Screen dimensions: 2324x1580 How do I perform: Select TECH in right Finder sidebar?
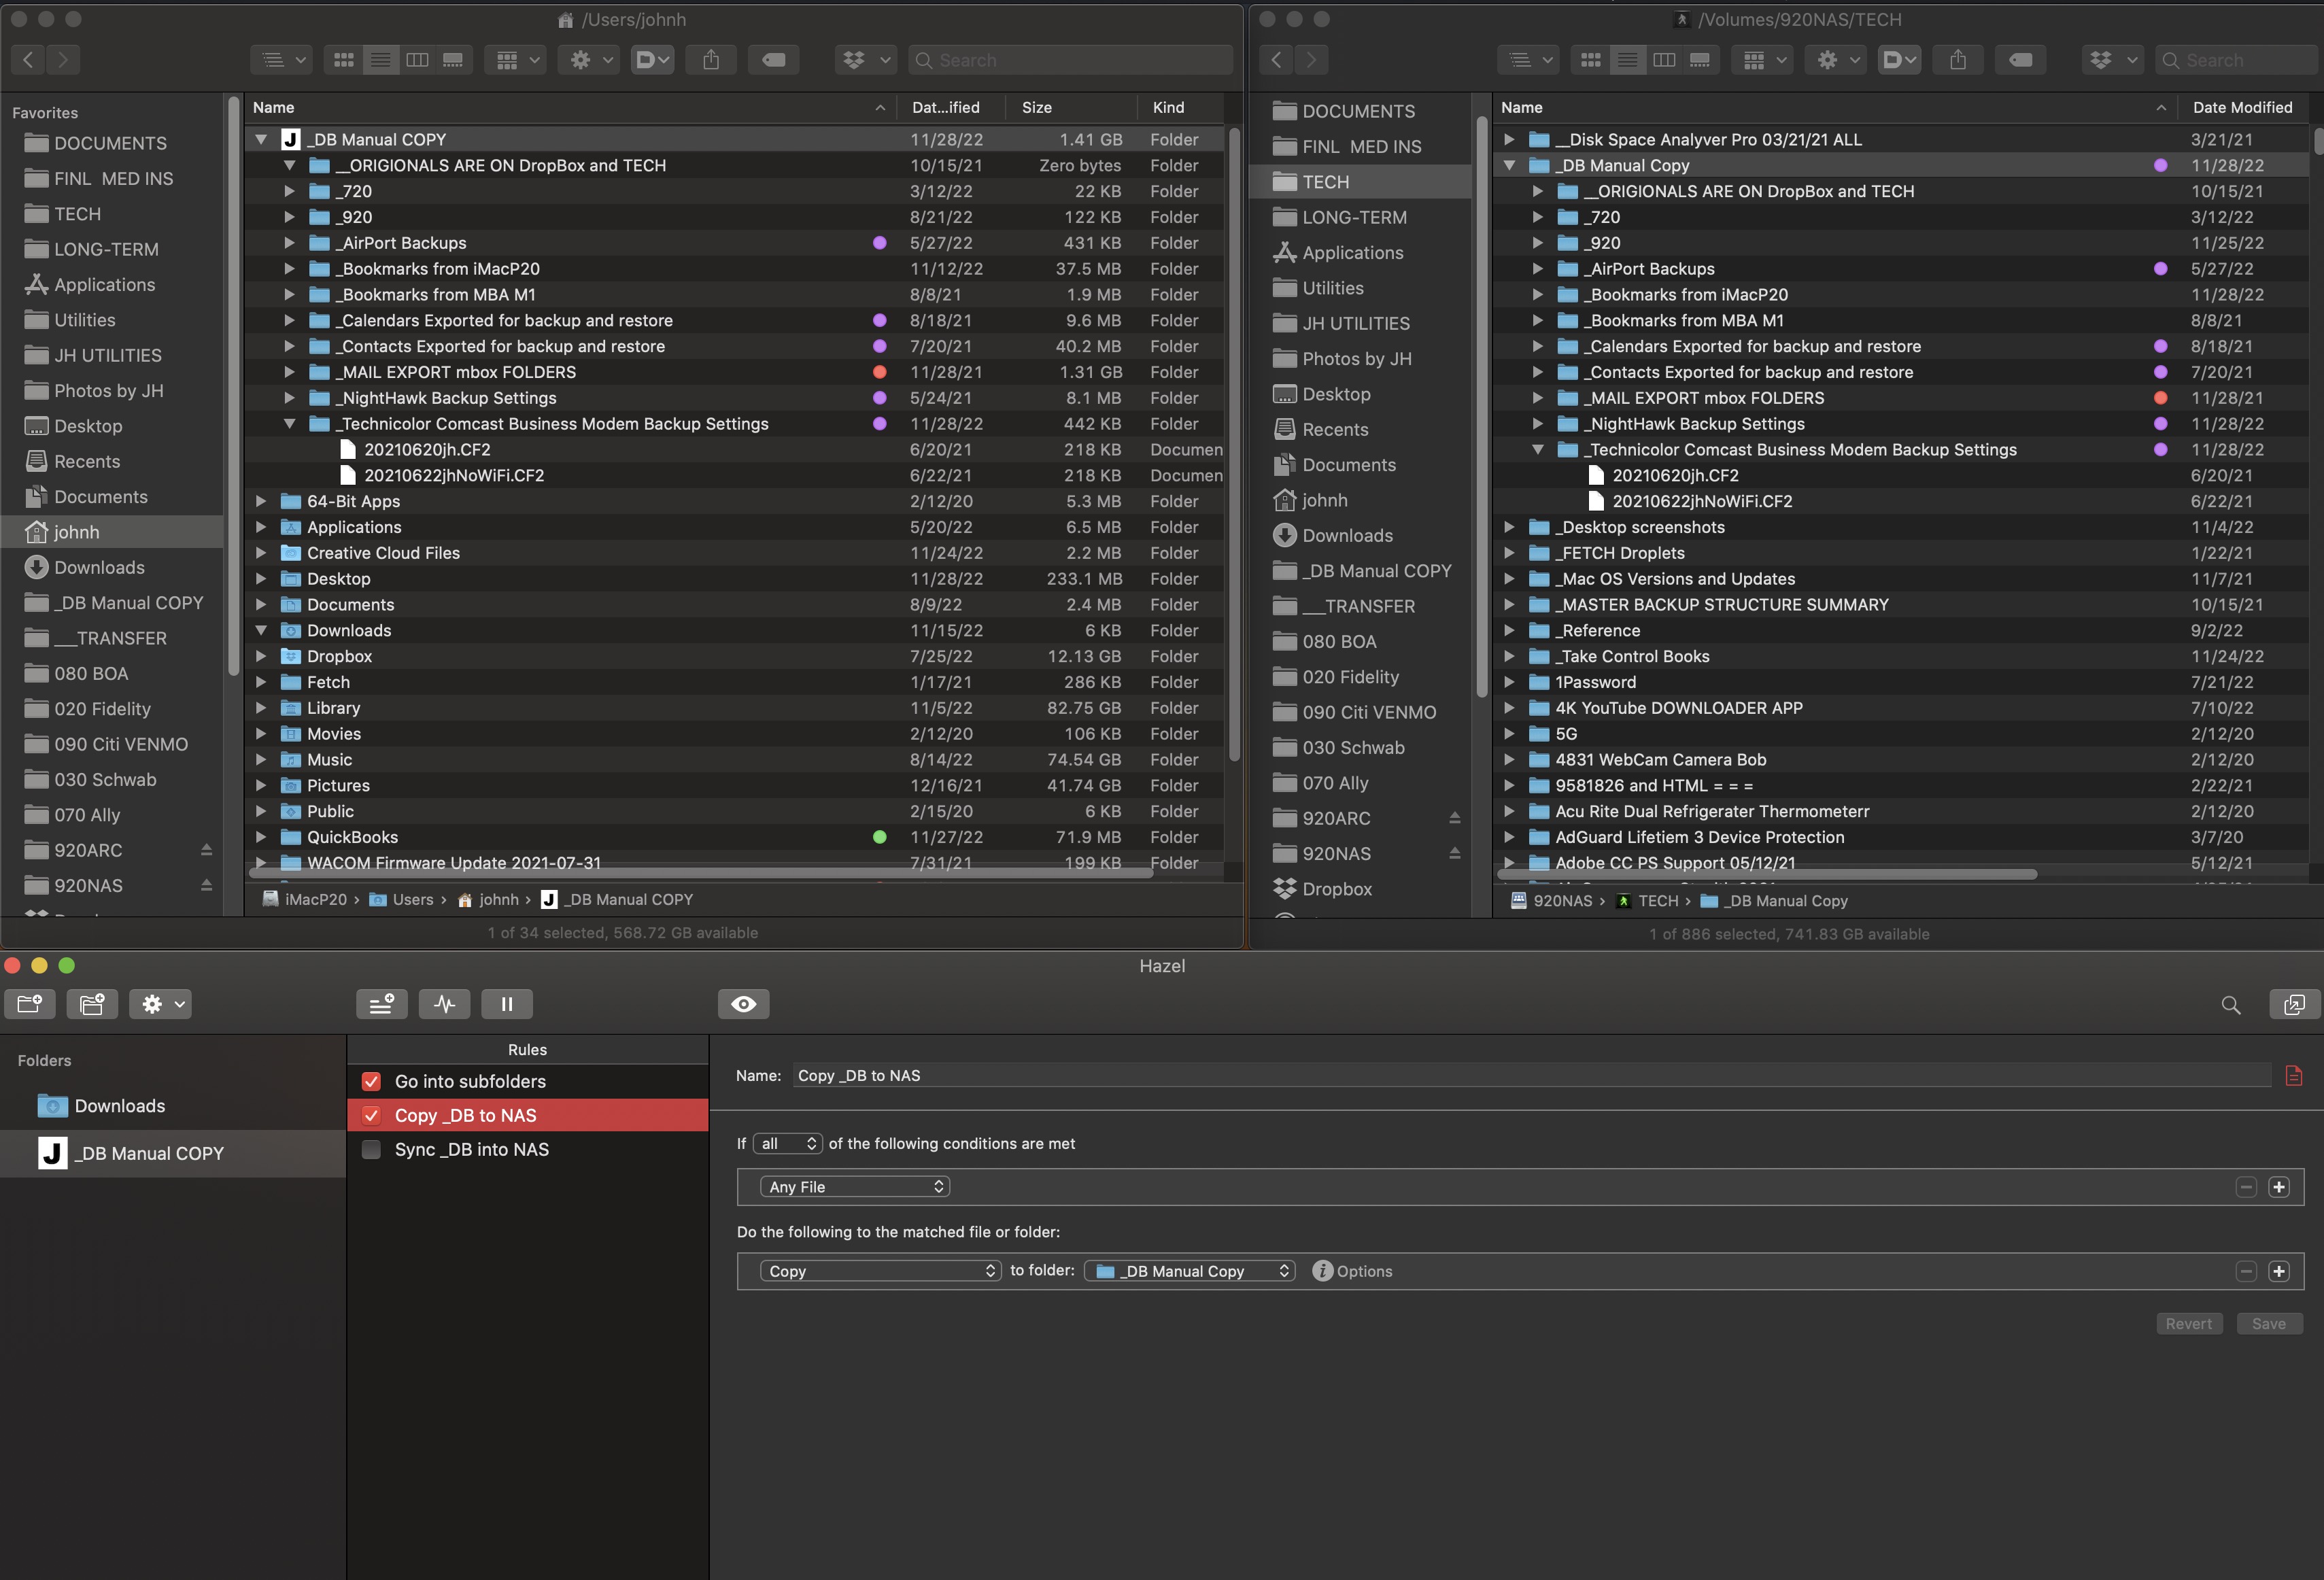click(x=1325, y=182)
